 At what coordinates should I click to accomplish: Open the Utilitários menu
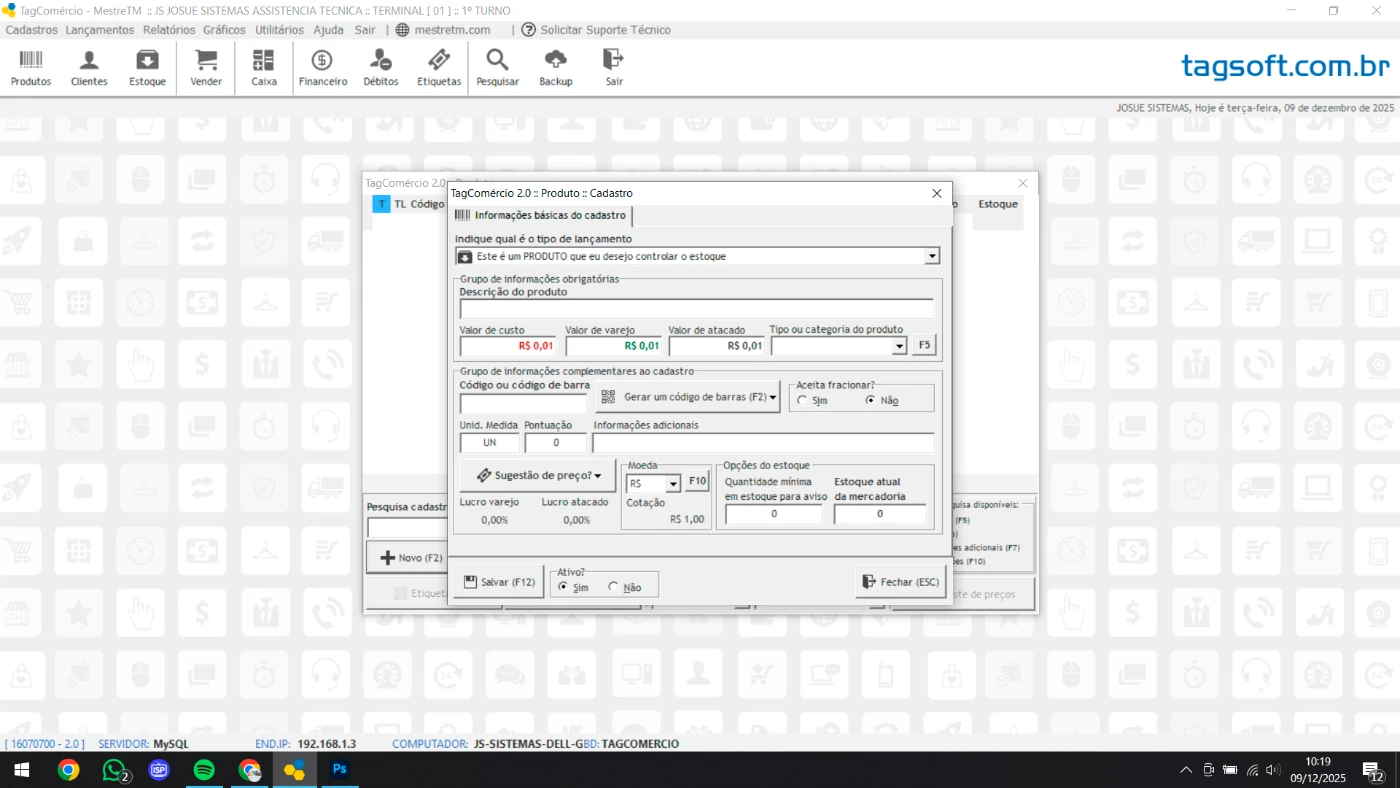(279, 30)
